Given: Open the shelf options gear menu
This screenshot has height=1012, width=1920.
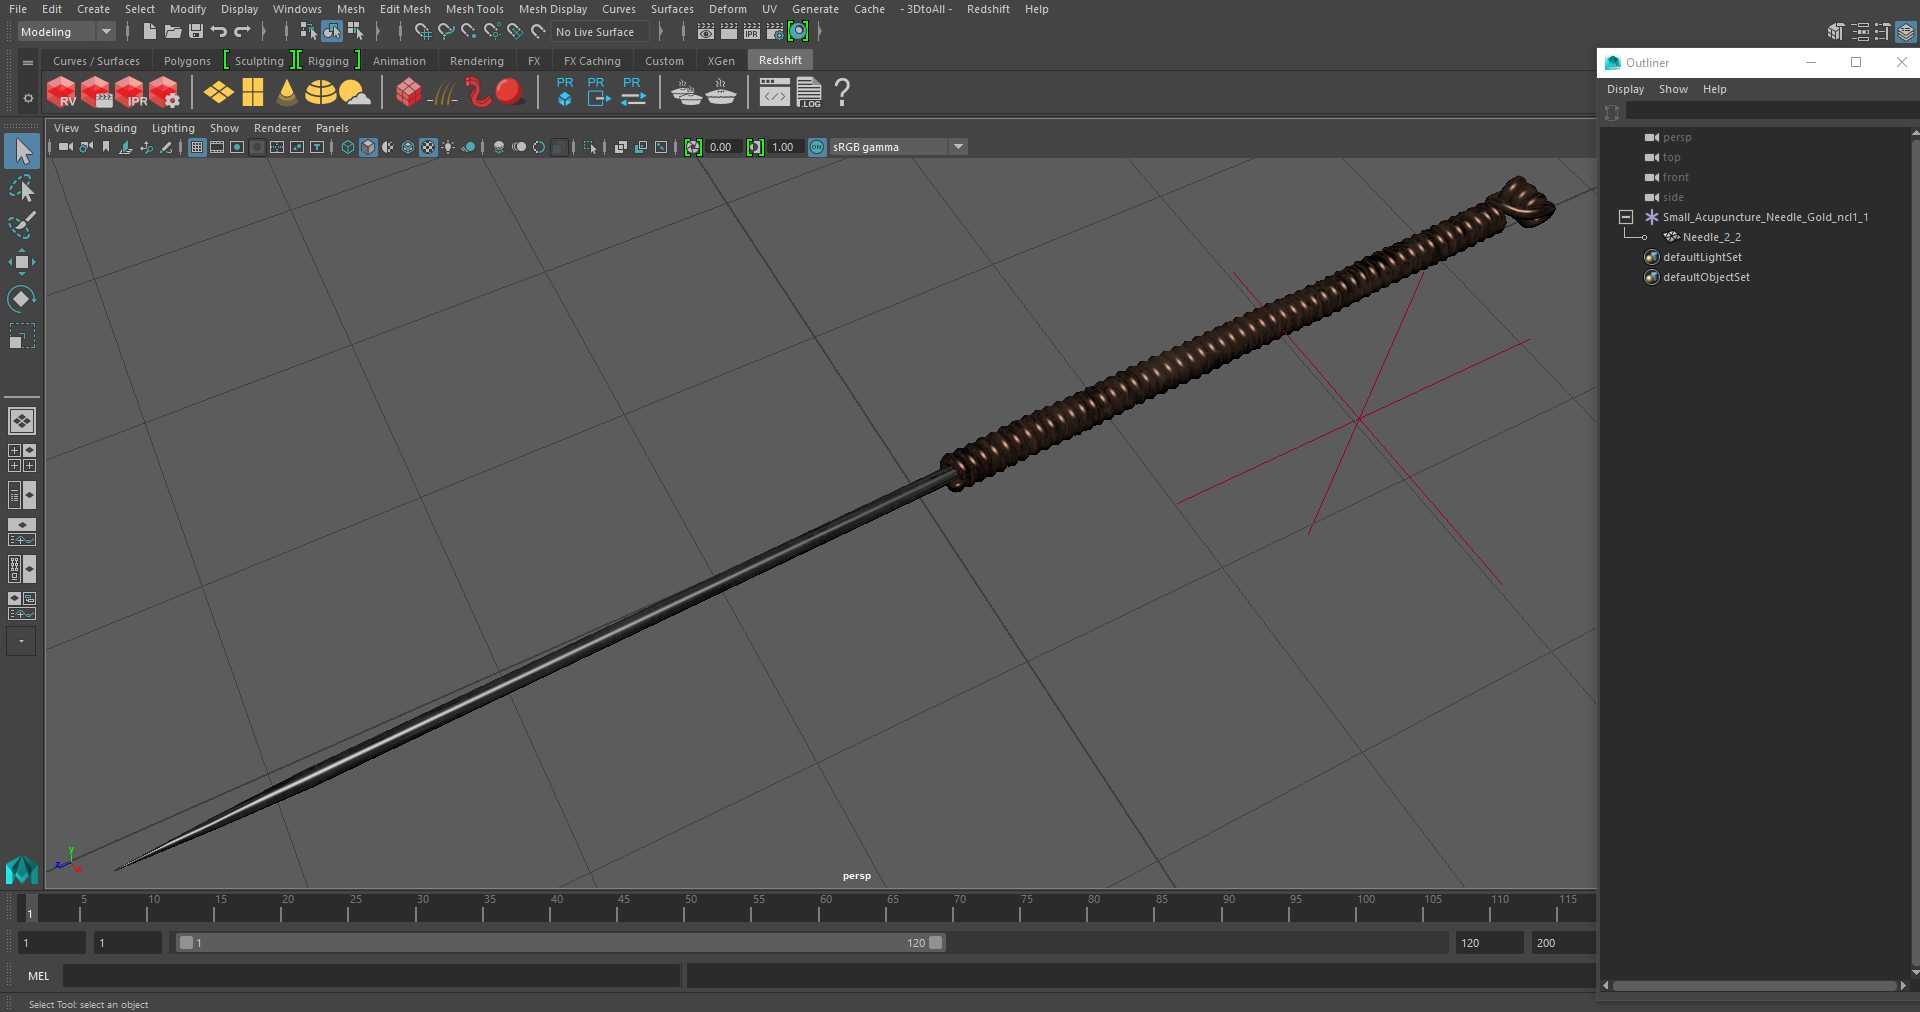Looking at the screenshot, I should (x=28, y=98).
